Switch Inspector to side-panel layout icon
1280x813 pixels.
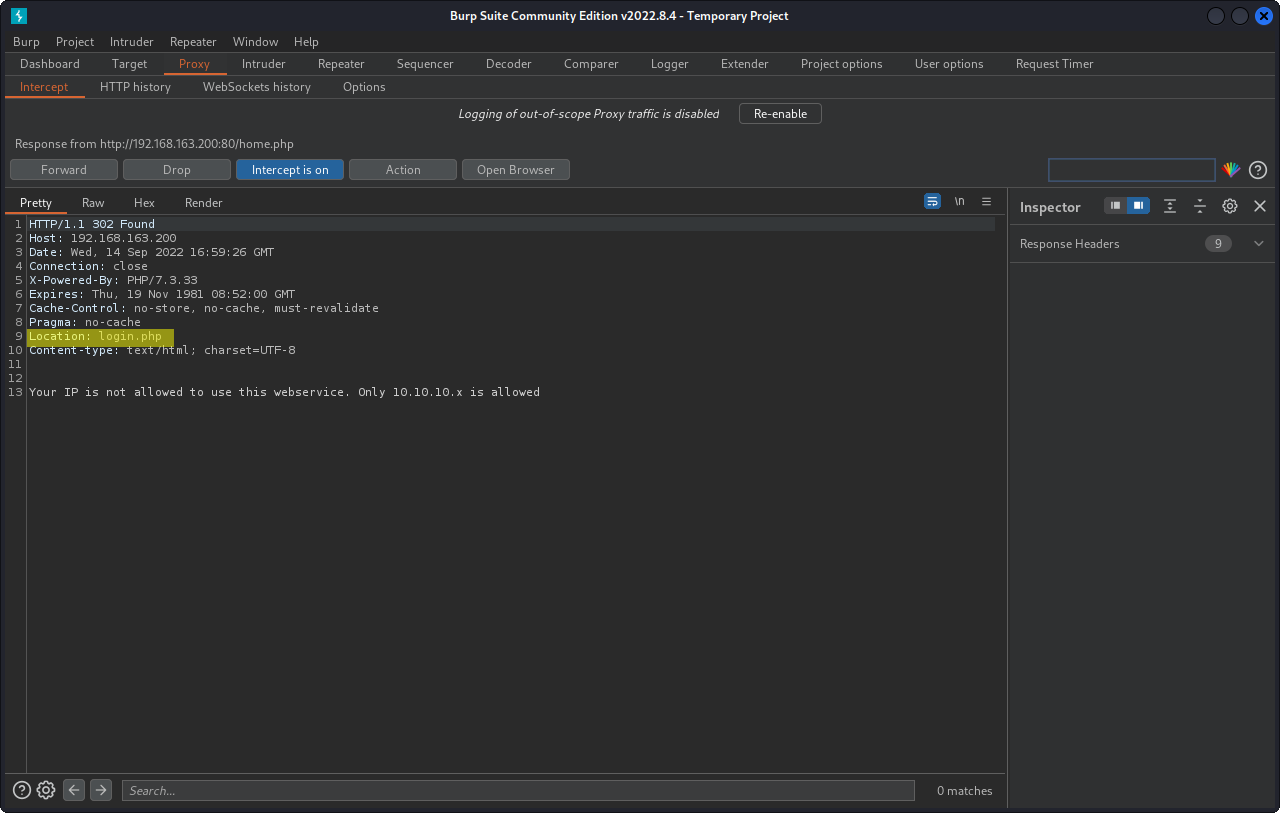point(1138,205)
